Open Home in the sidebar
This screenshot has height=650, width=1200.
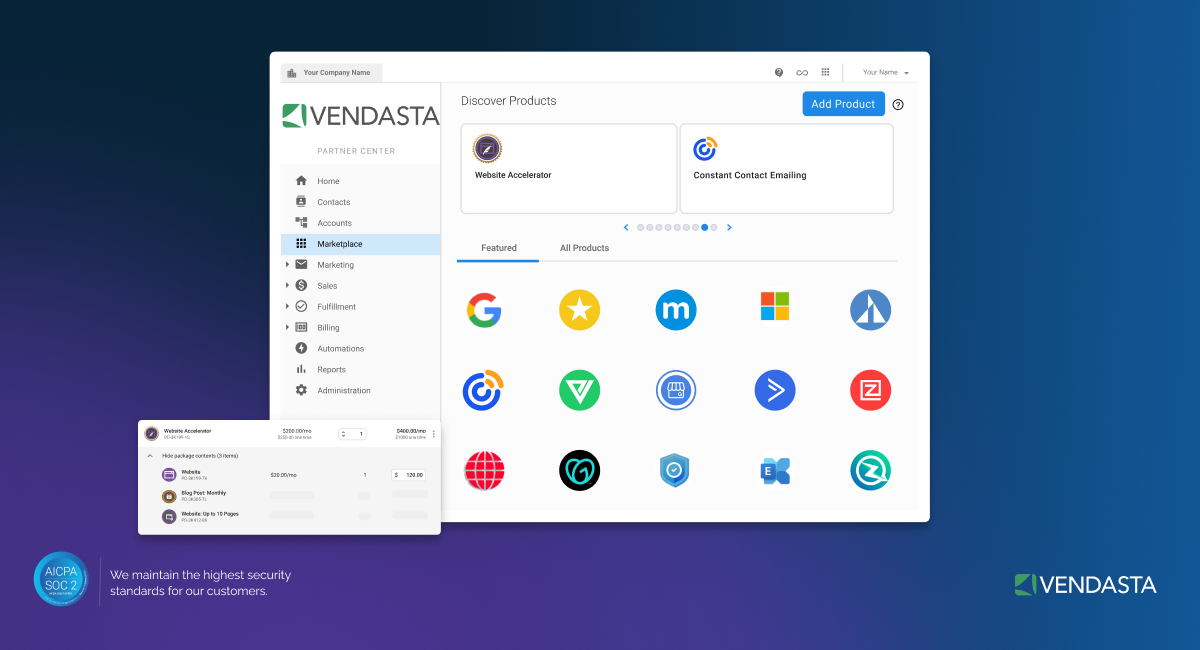pos(360,181)
